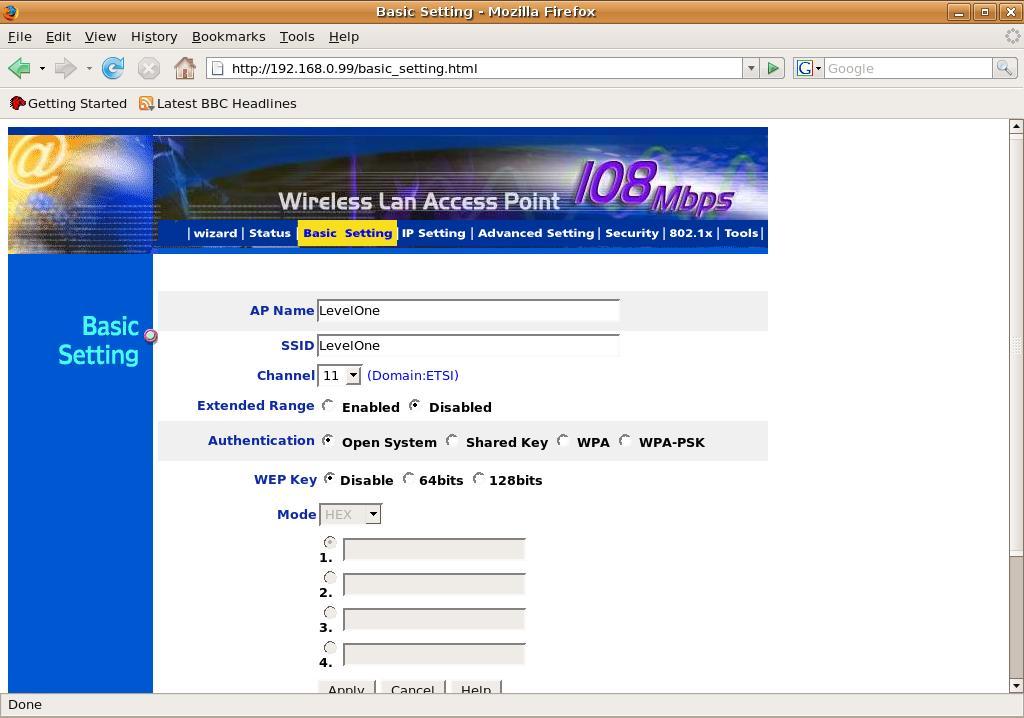Click the green Back arrow icon
The image size is (1024, 718).
20,68
